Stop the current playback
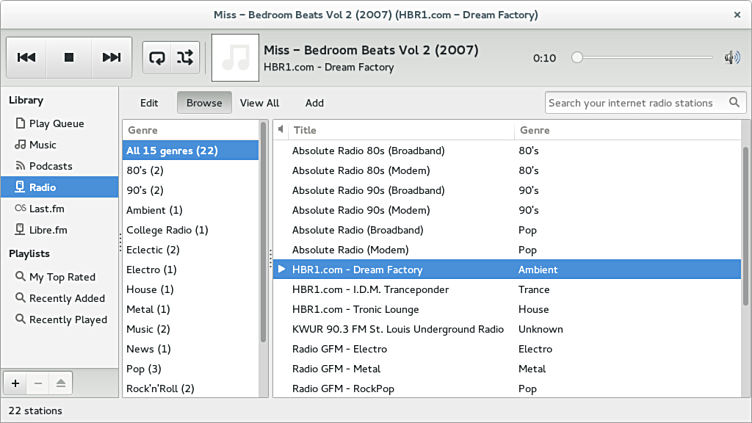This screenshot has width=752, height=423. point(69,58)
